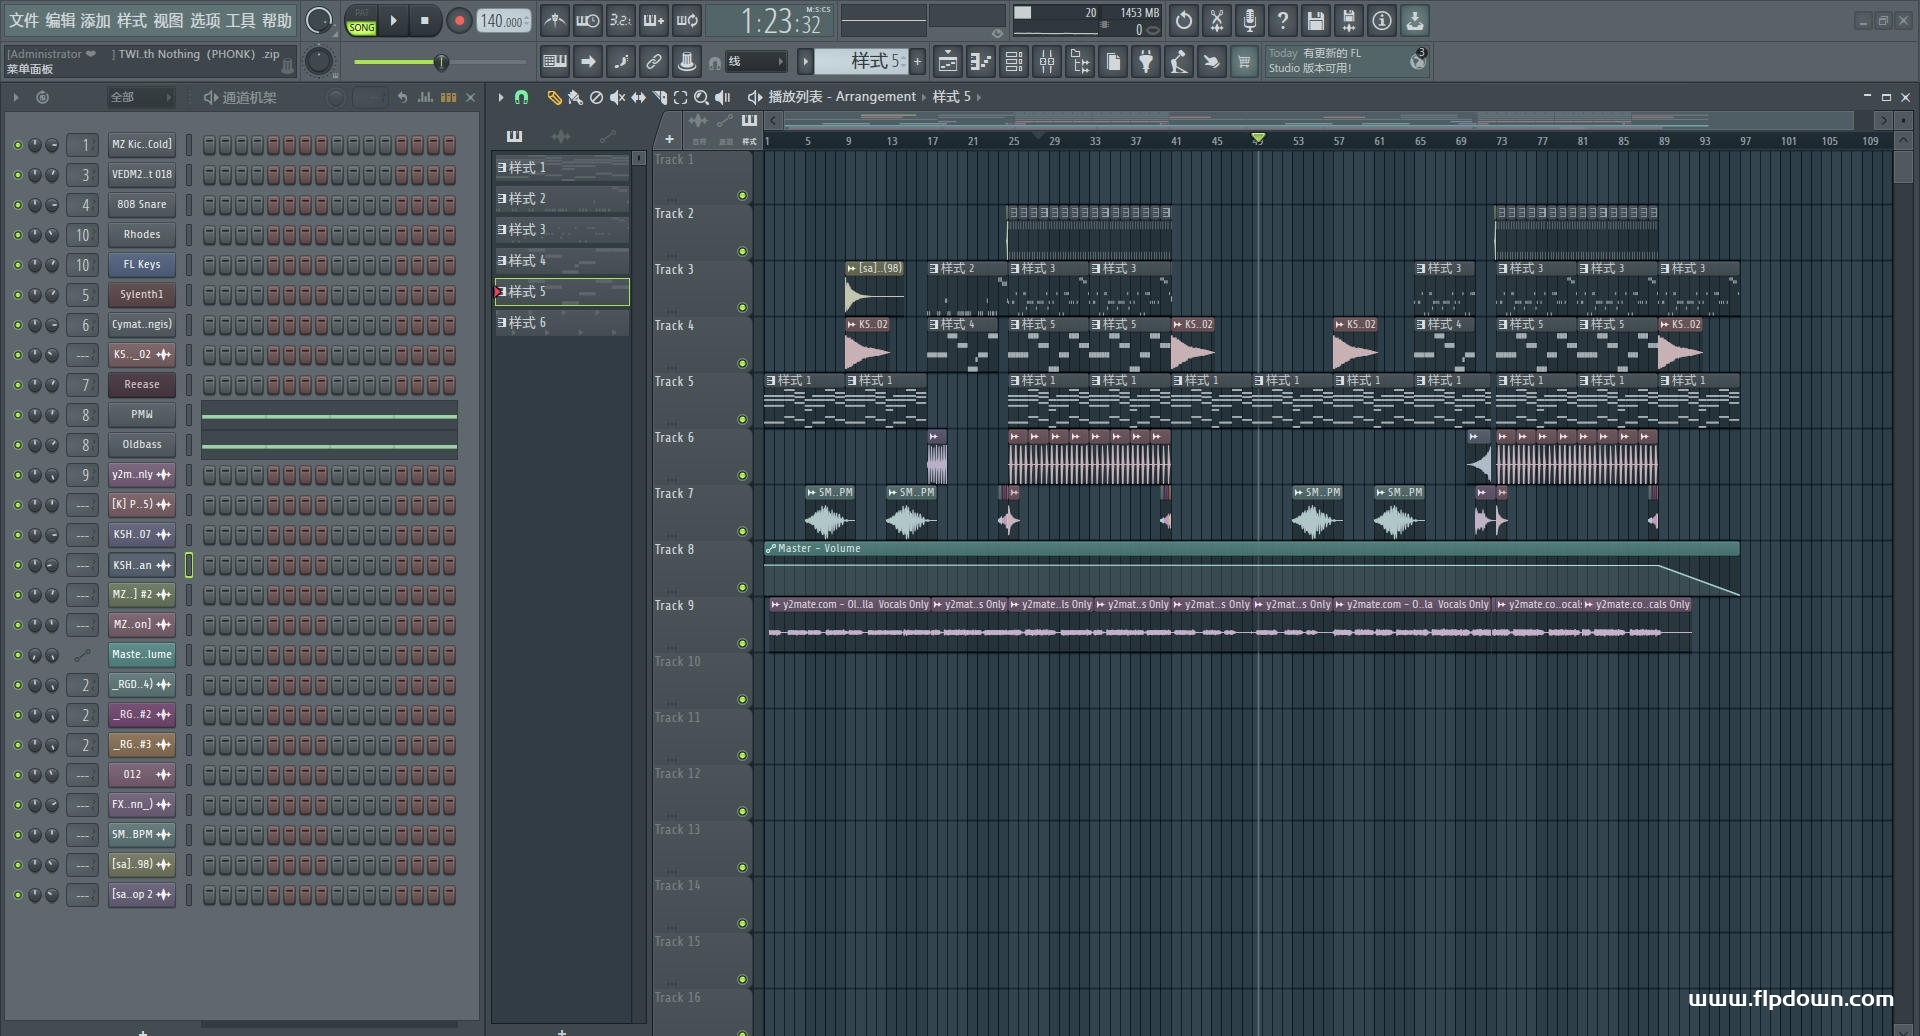The width and height of the screenshot is (1920, 1036).
Task: Mute the 808 Snare channel
Action: click(17, 205)
